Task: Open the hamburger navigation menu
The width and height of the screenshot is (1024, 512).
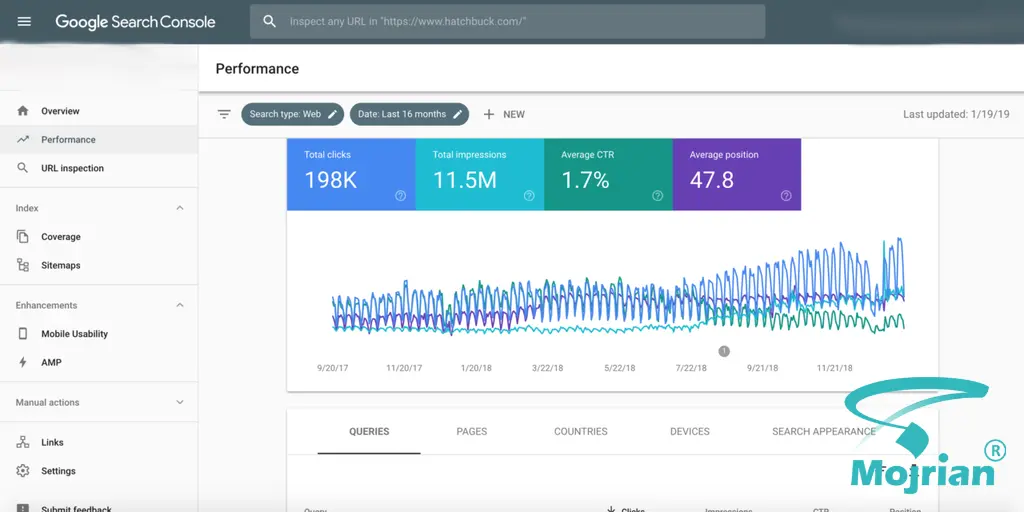Action: pyautogui.click(x=24, y=22)
